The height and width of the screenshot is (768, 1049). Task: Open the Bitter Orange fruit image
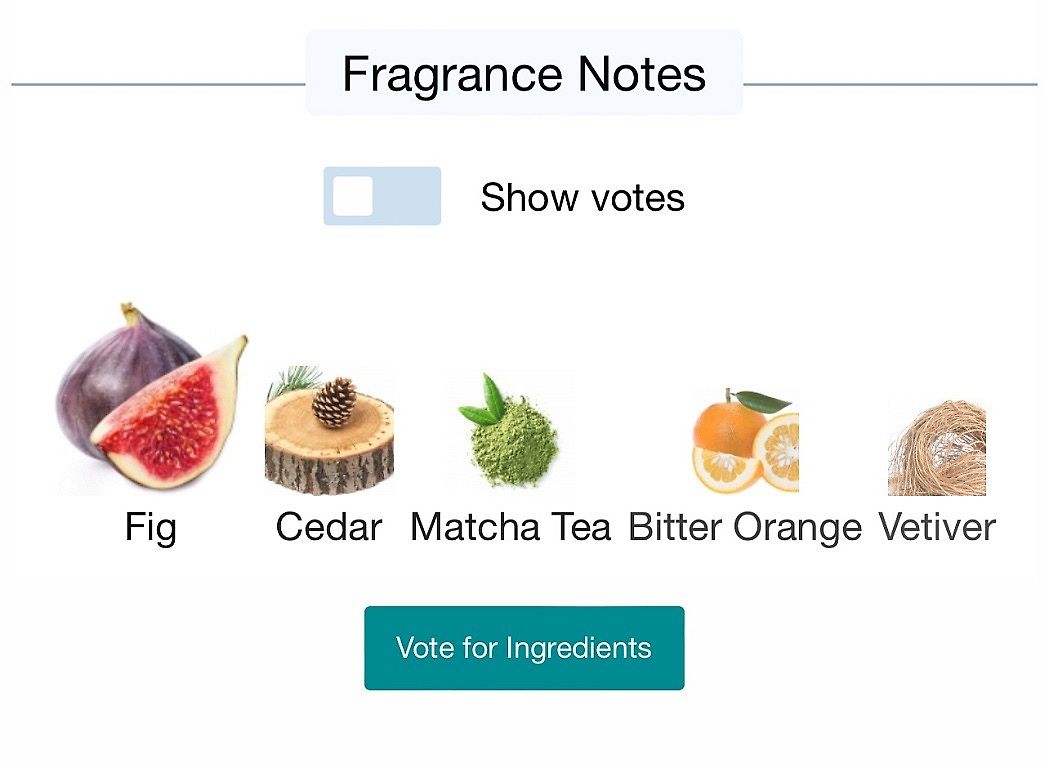click(x=745, y=442)
